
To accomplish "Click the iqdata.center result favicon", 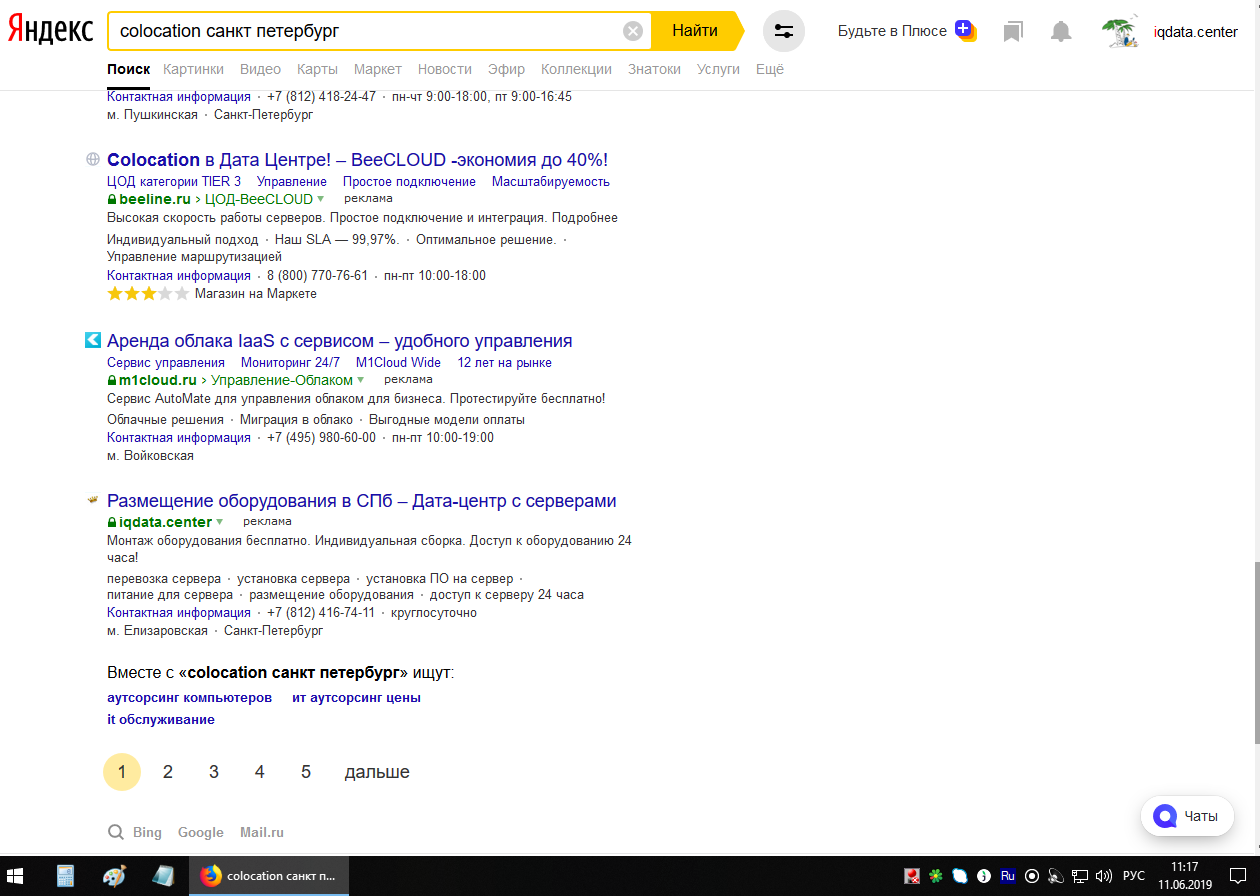I will pyautogui.click(x=93, y=500).
